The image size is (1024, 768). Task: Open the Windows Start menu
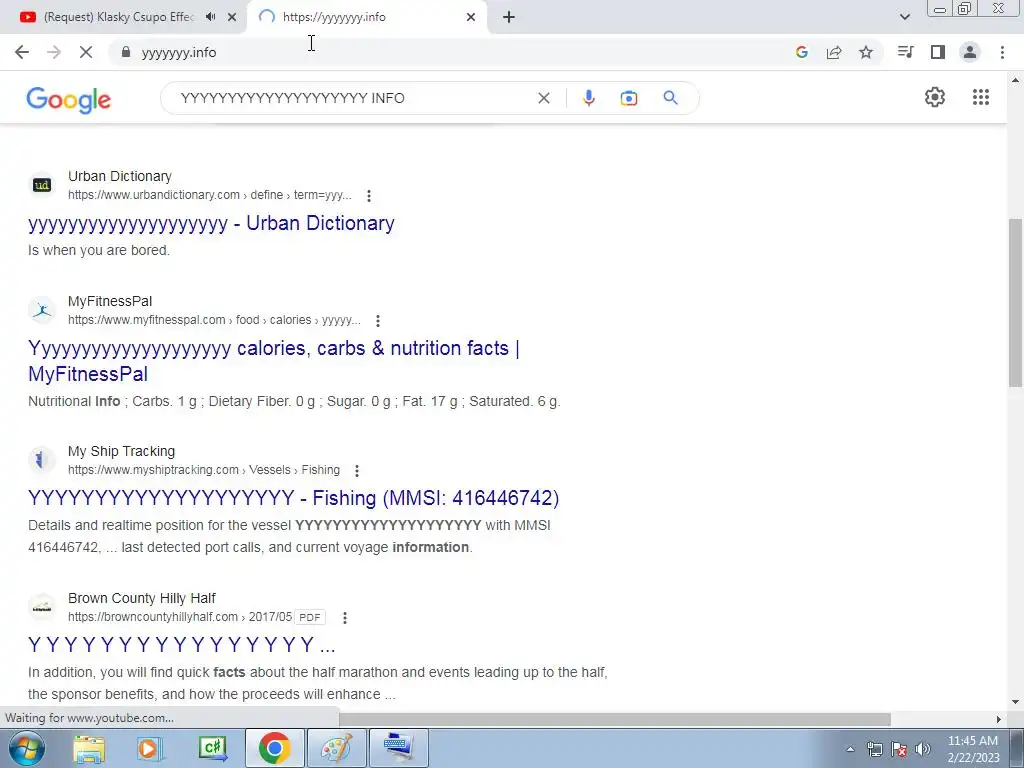coord(27,748)
